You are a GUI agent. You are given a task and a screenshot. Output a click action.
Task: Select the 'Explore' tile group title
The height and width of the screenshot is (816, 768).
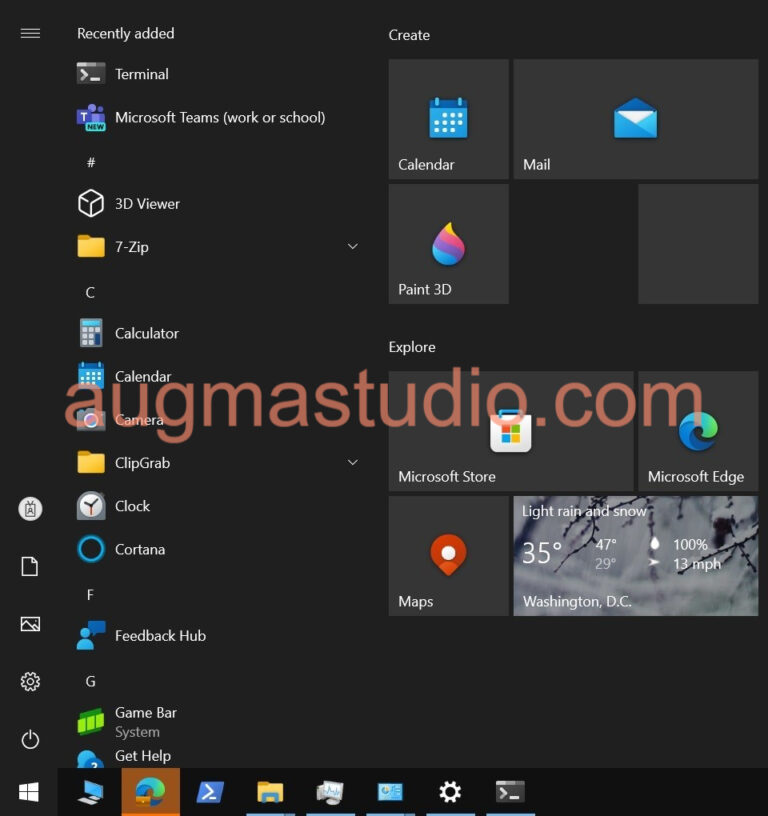(412, 347)
